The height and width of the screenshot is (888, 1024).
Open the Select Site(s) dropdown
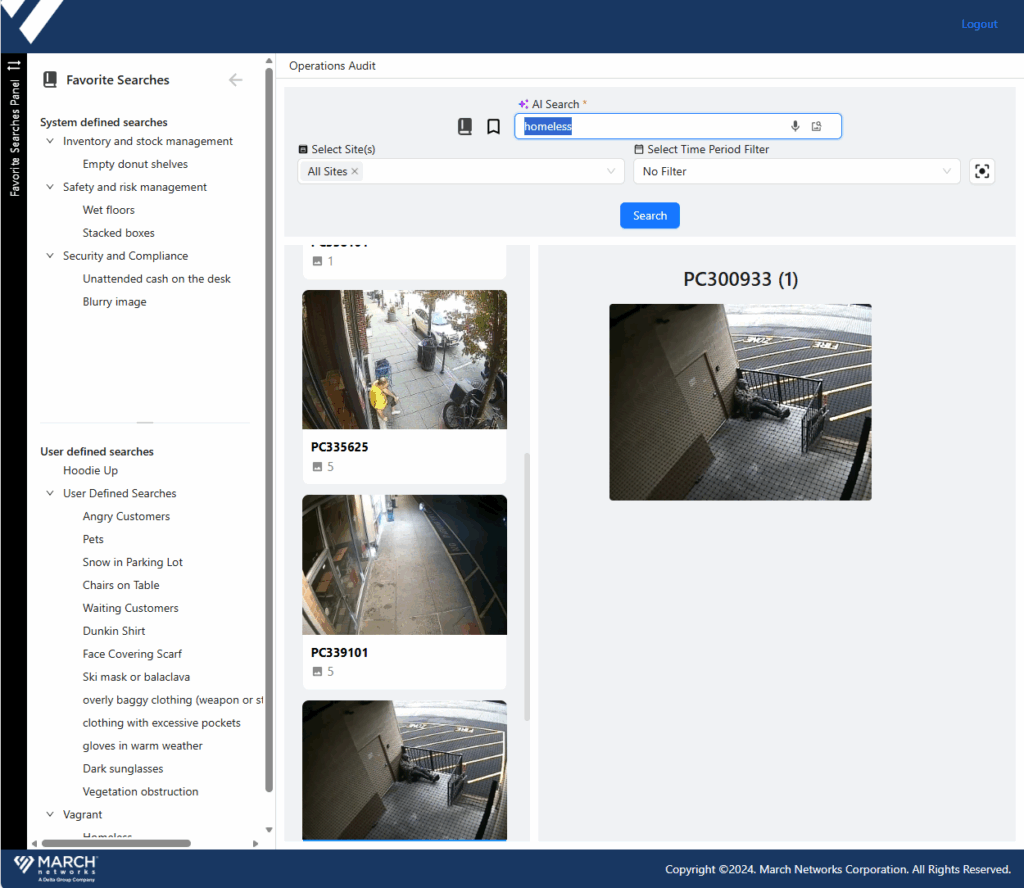[x=612, y=172]
